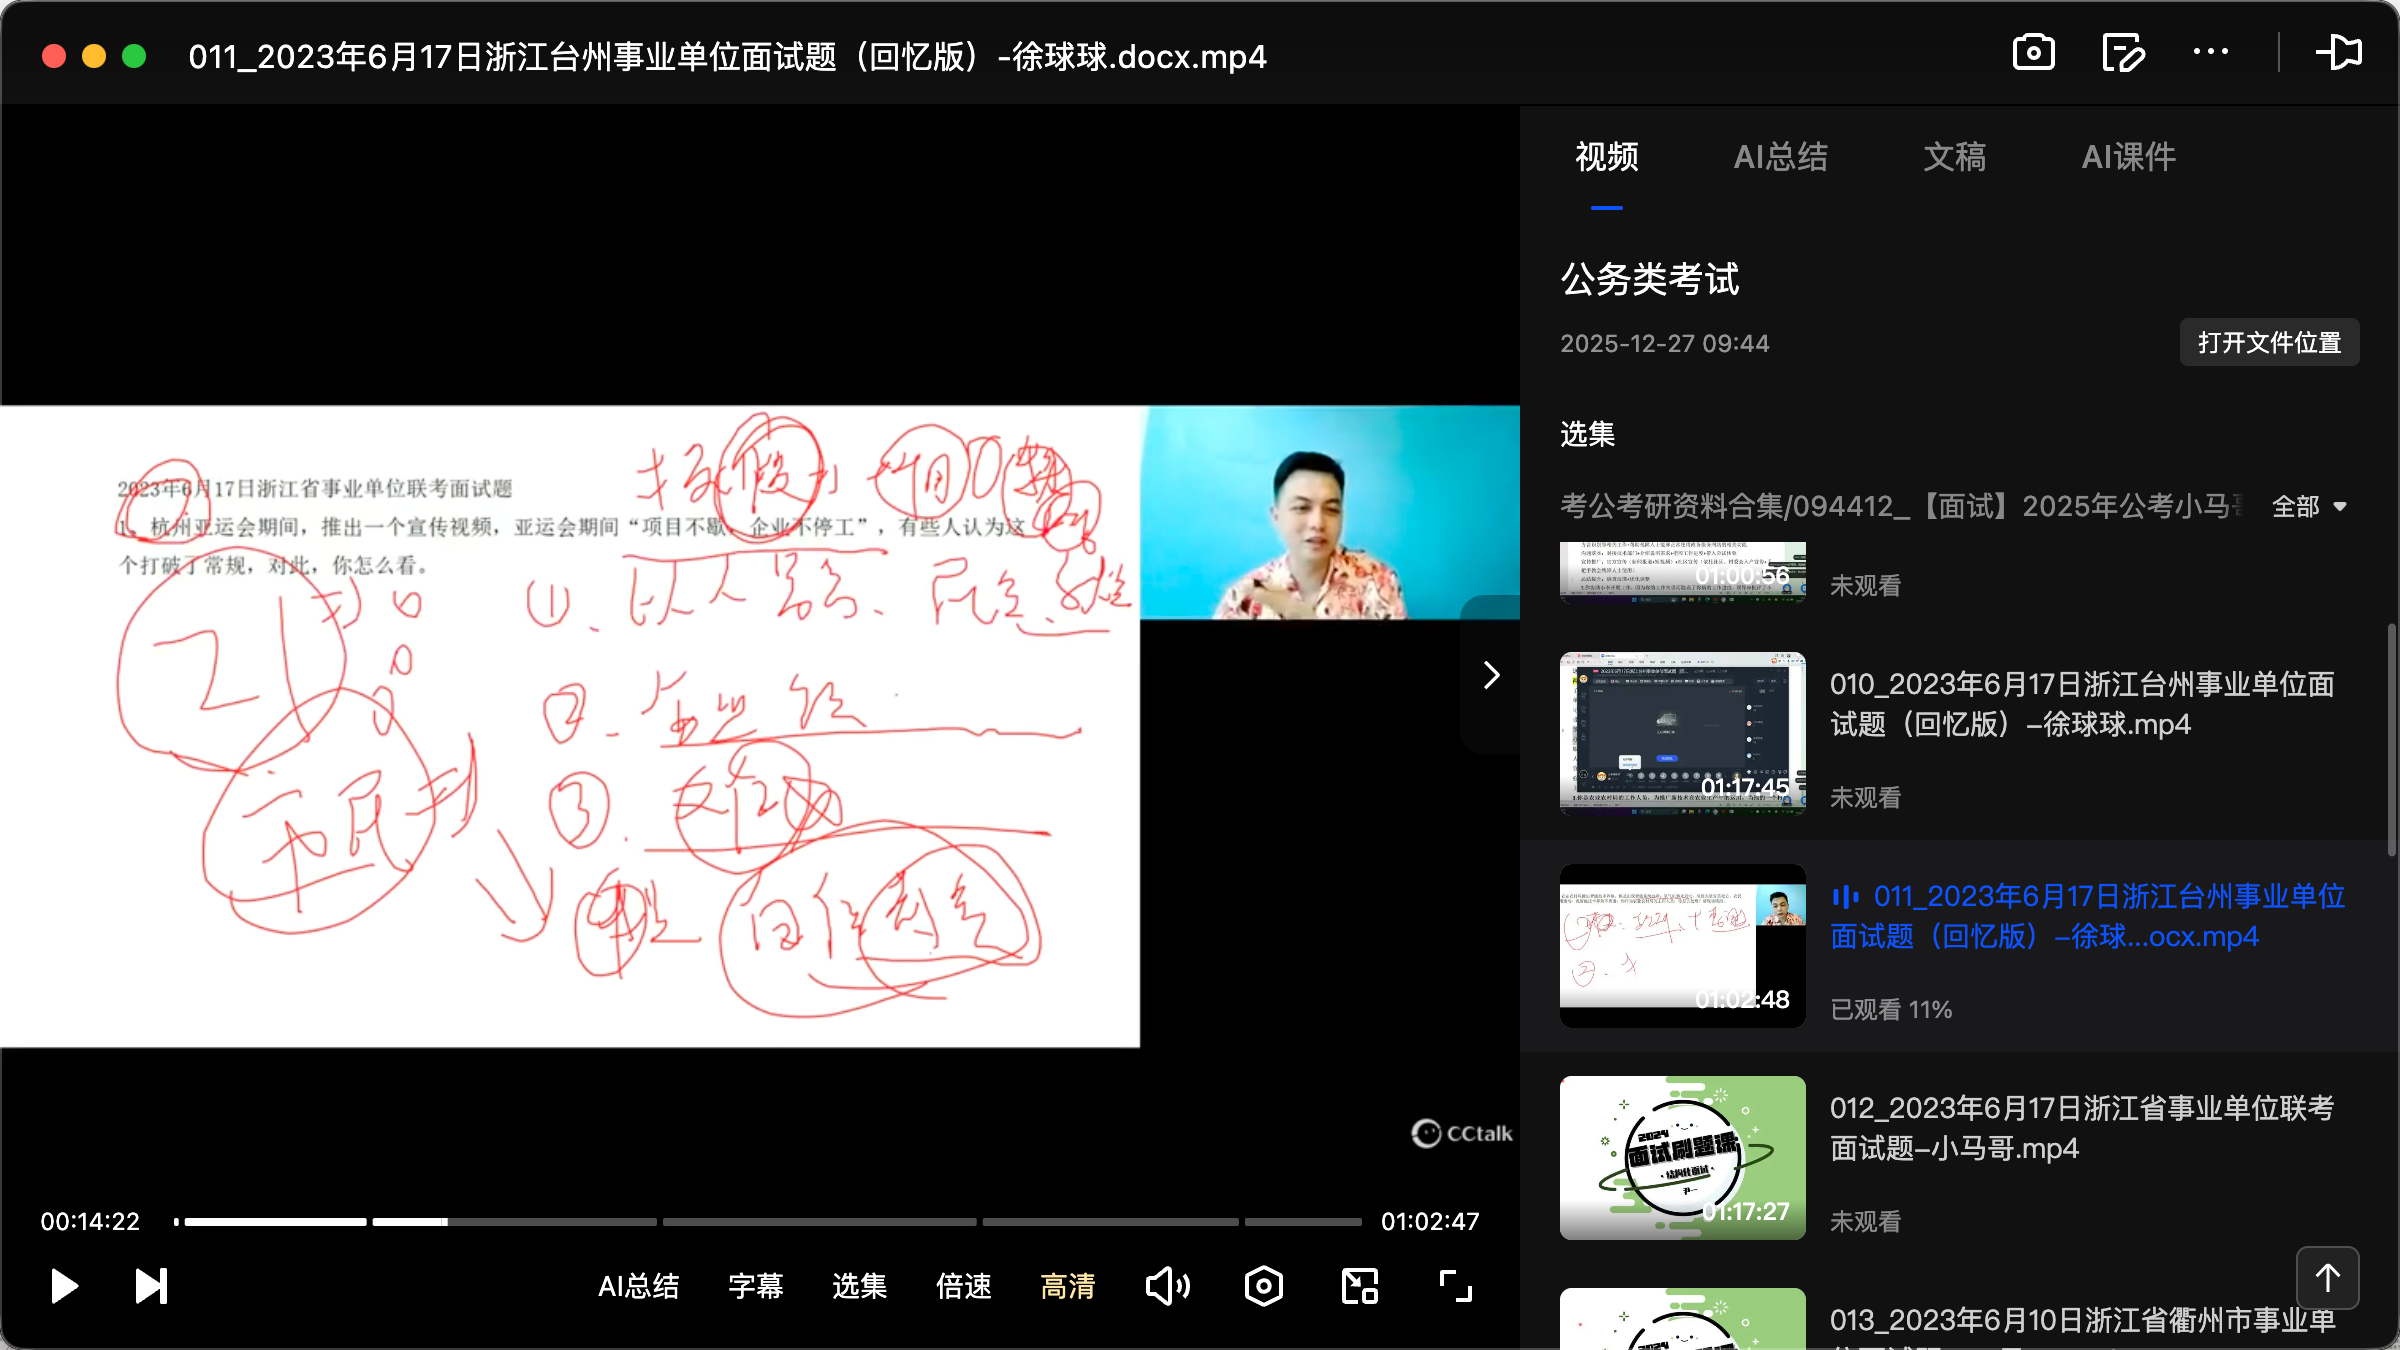Screen dimensions: 2400x1350
Task: Toggle subtitles with 字幕
Action: (756, 1287)
